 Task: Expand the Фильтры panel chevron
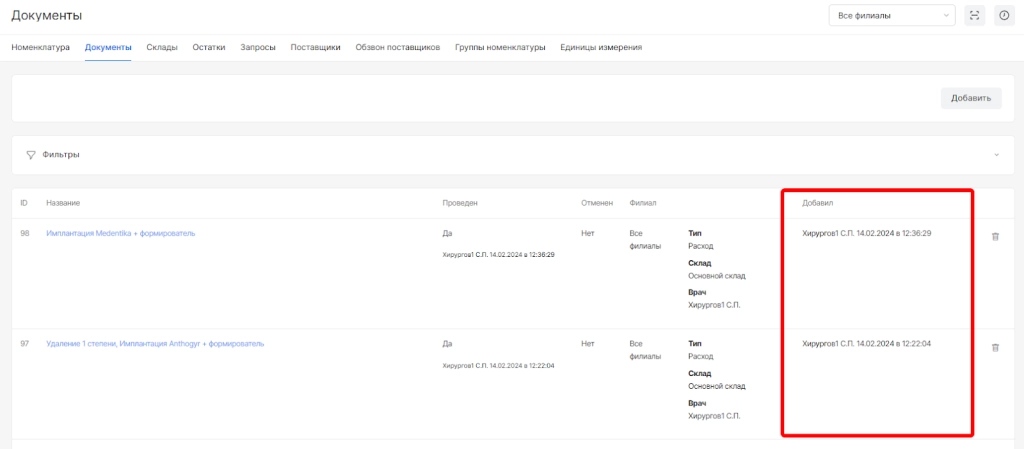[x=996, y=155]
